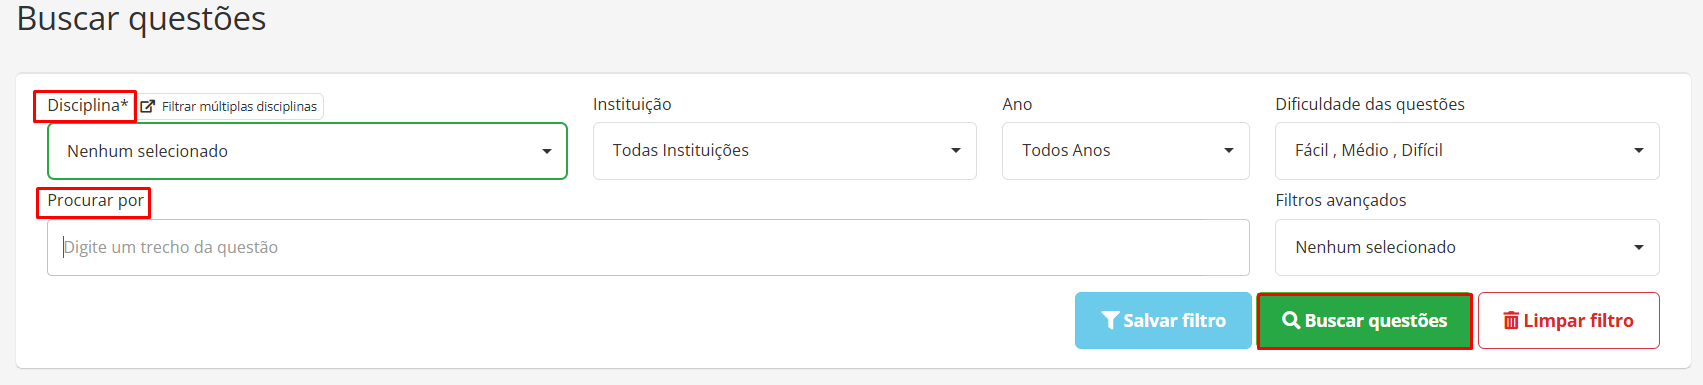Click the trash icon on Limpar filtro
The height and width of the screenshot is (385, 1703).
[1511, 321]
